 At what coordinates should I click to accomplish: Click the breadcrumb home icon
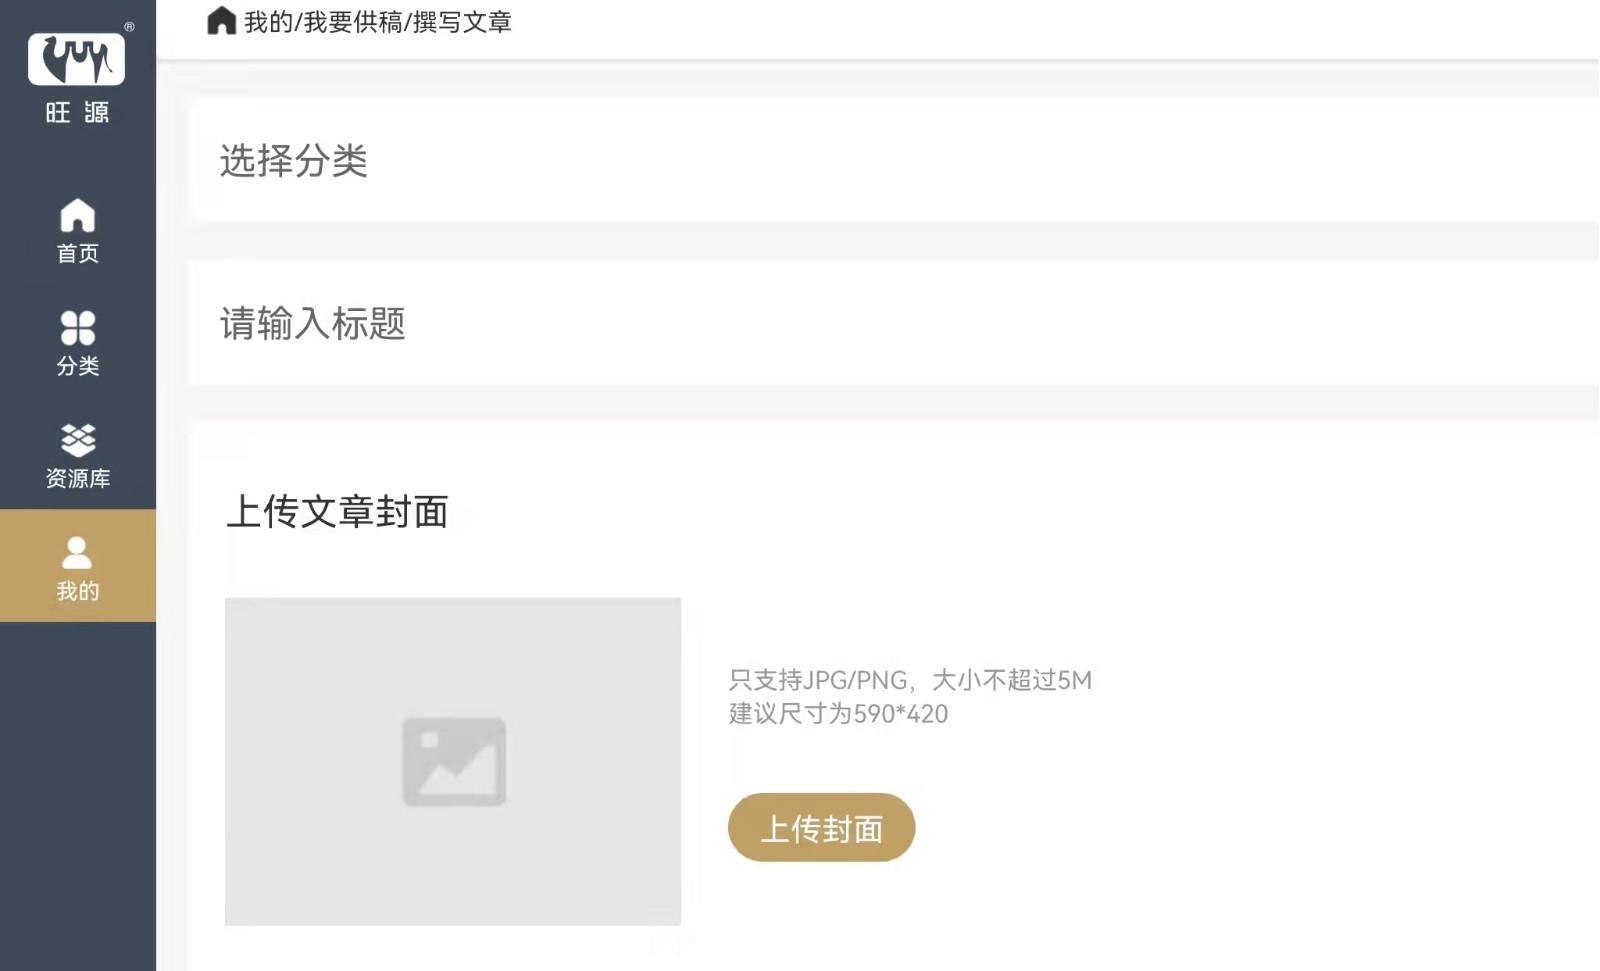pyautogui.click(x=221, y=21)
